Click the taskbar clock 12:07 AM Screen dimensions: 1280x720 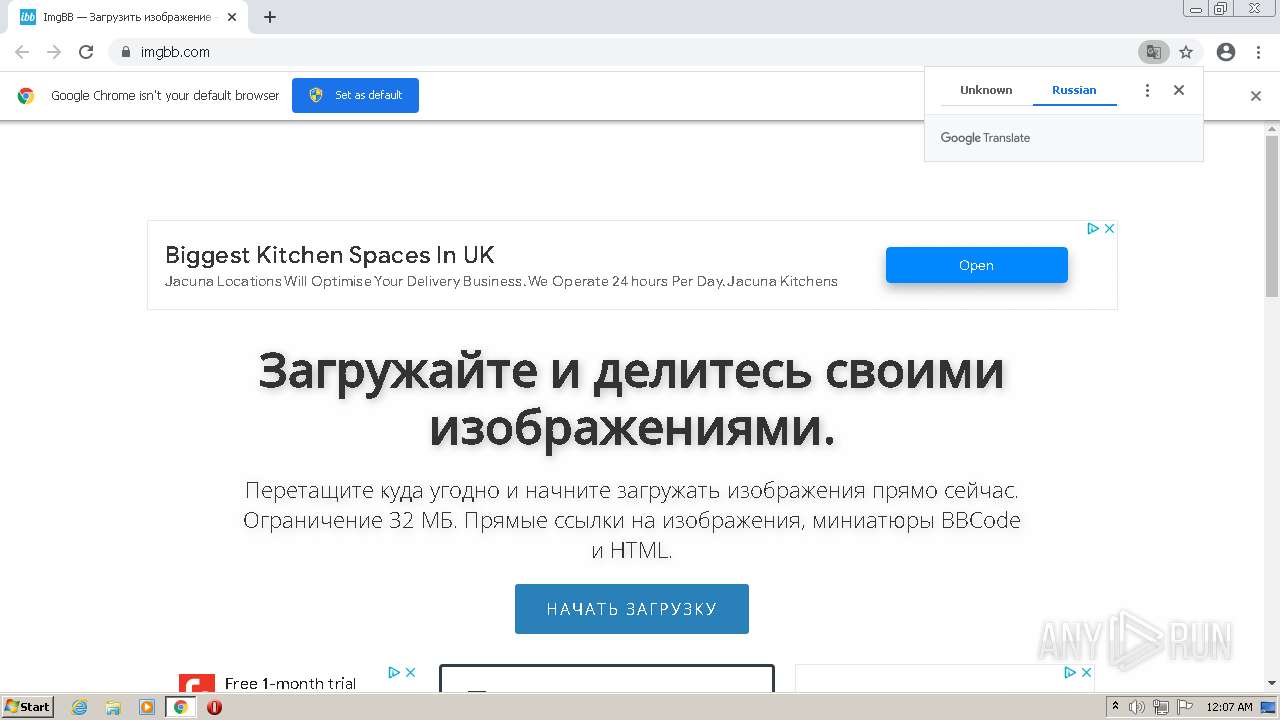[1229, 707]
